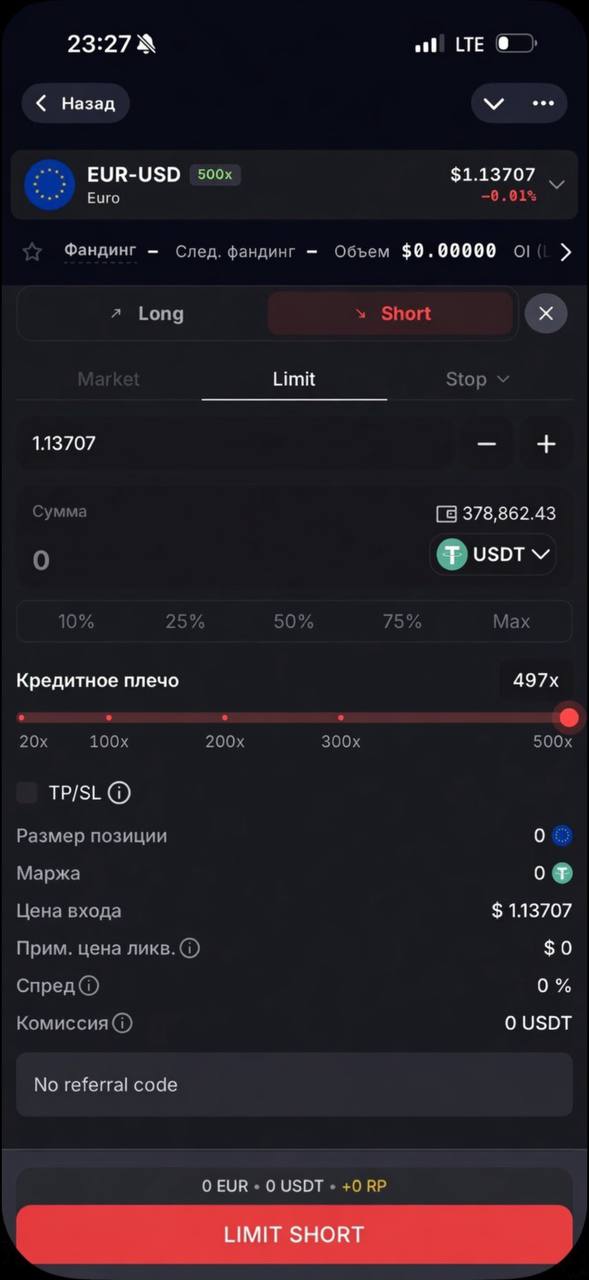
Task: Open the USDT currency dropdown
Action: coord(493,554)
